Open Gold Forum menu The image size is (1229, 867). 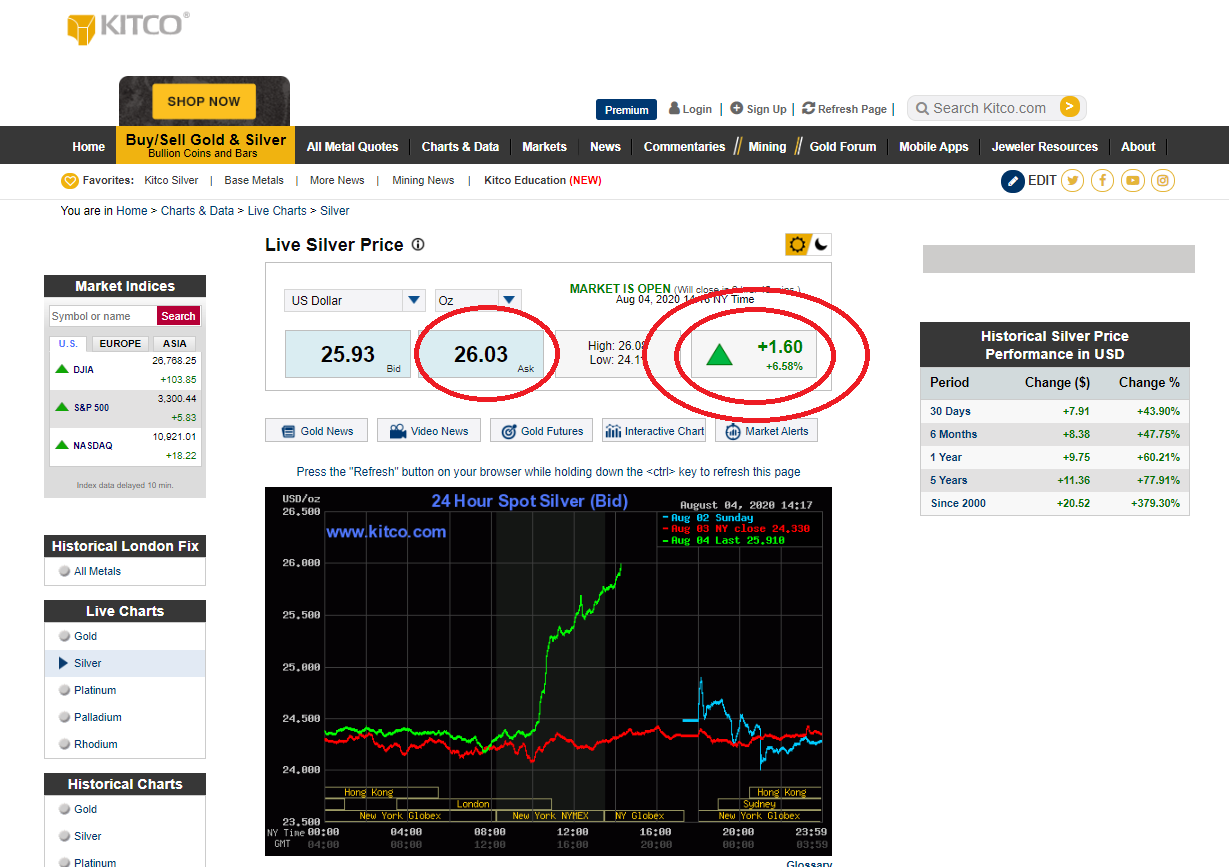(843, 146)
